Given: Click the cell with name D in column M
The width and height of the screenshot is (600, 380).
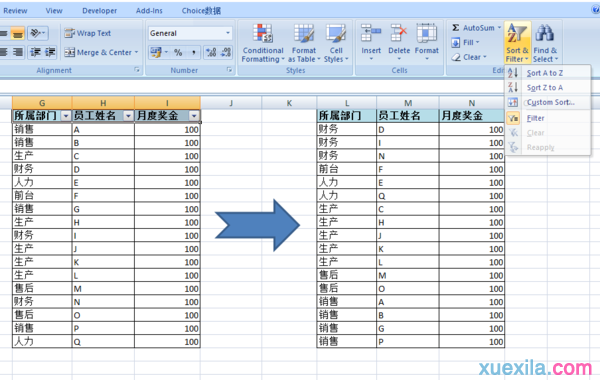Looking at the screenshot, I should [408, 129].
